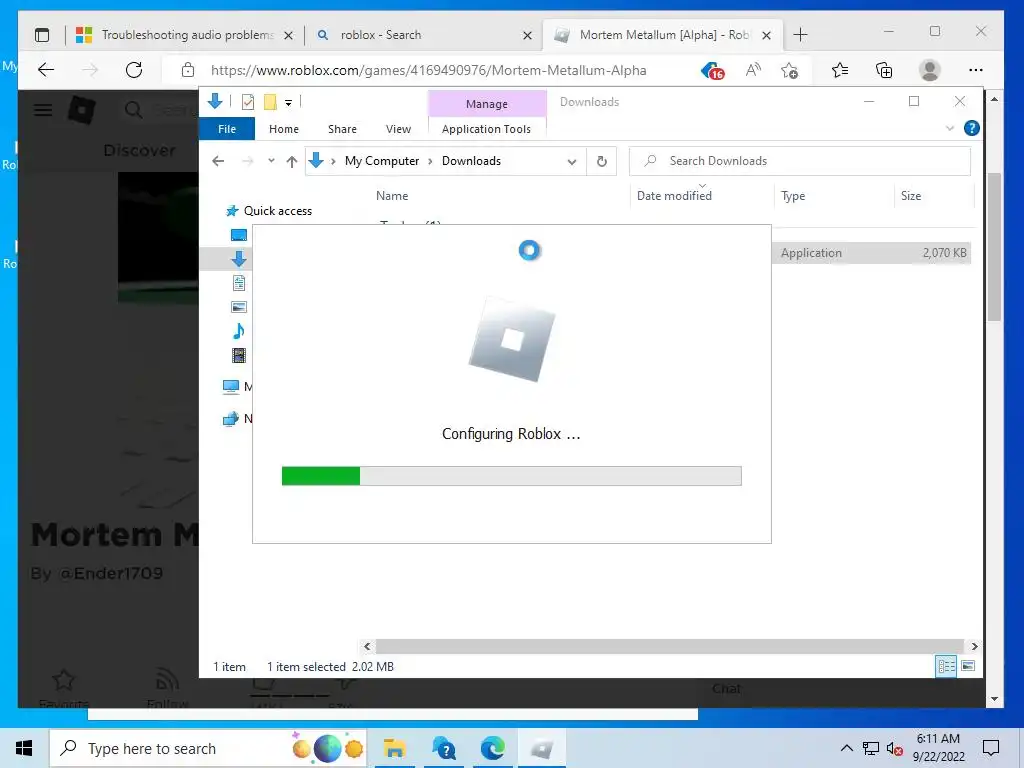Open Customize Quick Access Toolbar dropdown
This screenshot has height=768, width=1024.
pos(288,103)
